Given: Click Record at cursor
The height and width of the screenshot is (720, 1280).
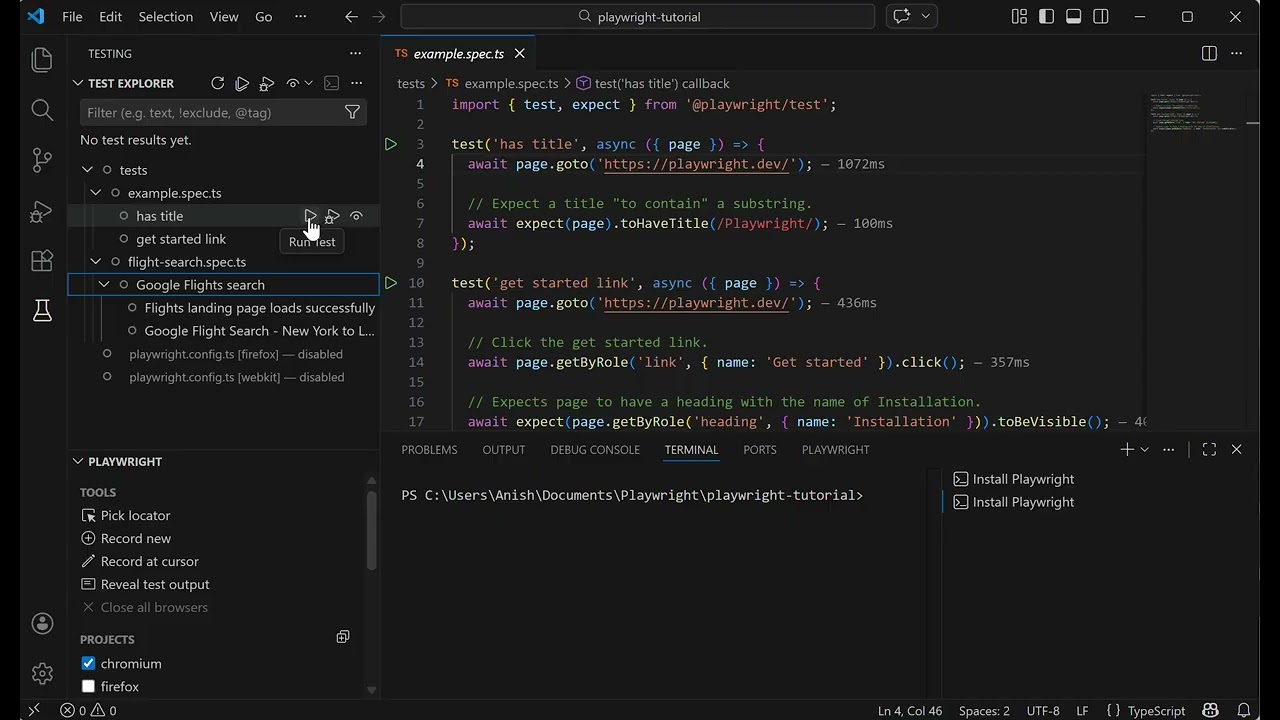Looking at the screenshot, I should 139,562.
